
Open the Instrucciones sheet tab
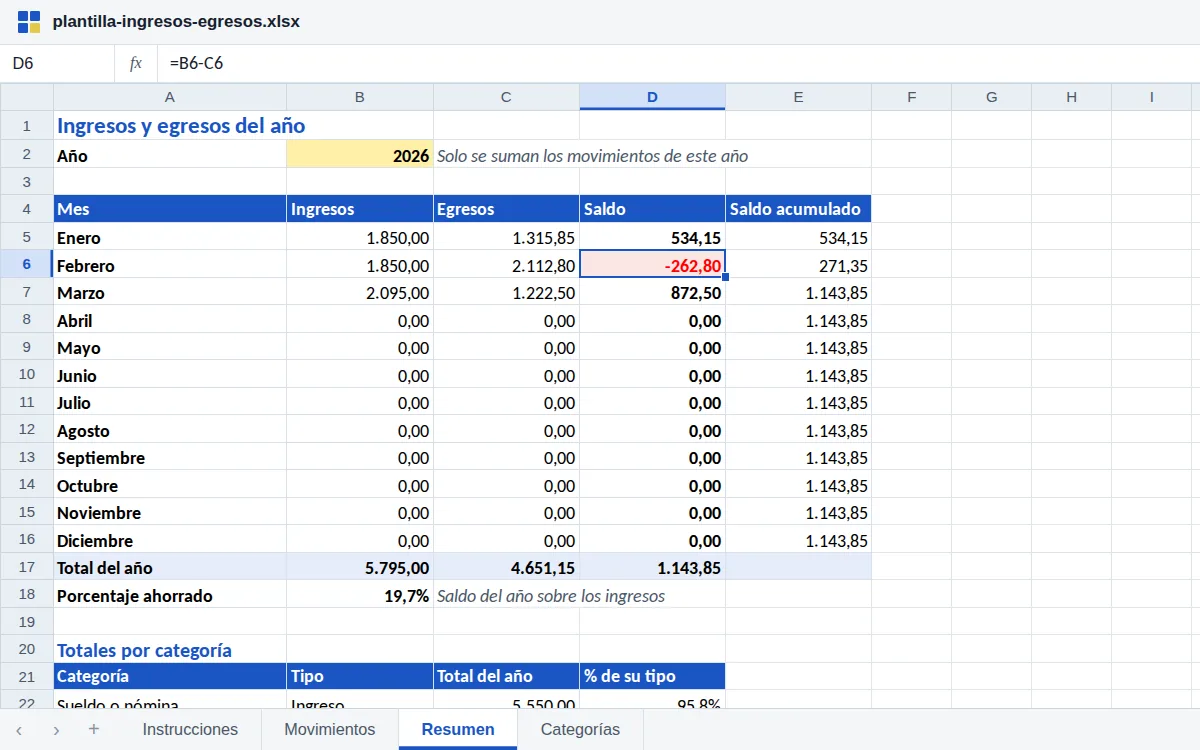point(190,729)
